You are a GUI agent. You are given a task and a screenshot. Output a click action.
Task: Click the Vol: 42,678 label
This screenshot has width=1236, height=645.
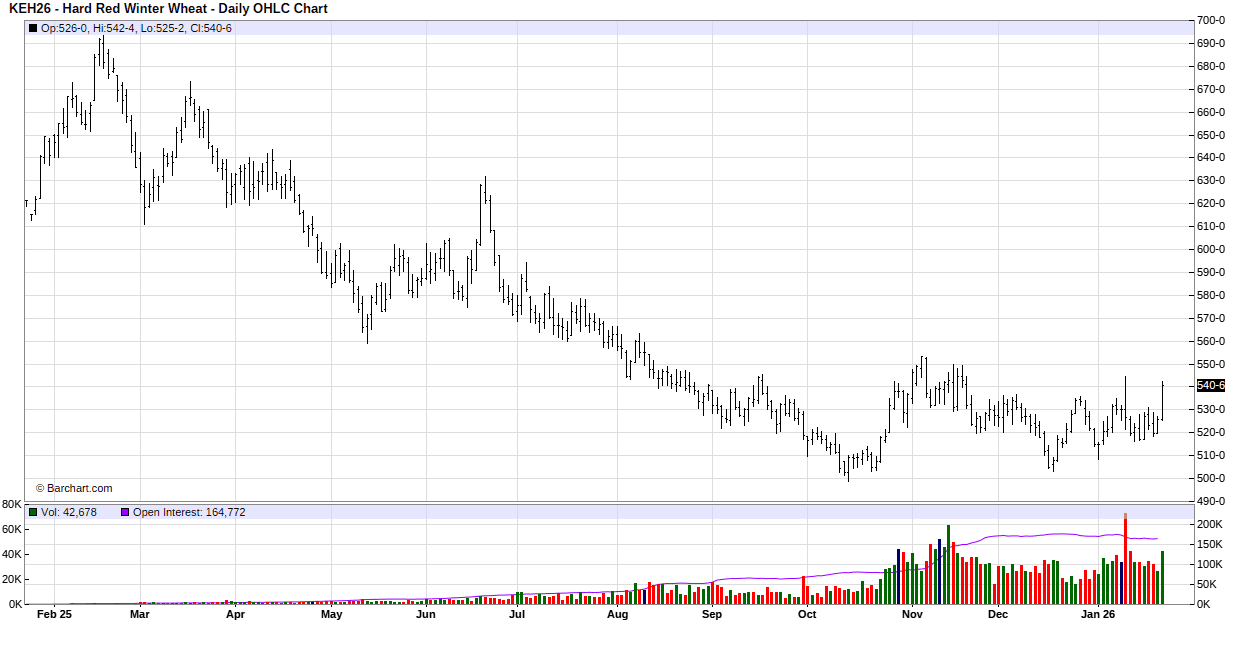click(x=69, y=512)
